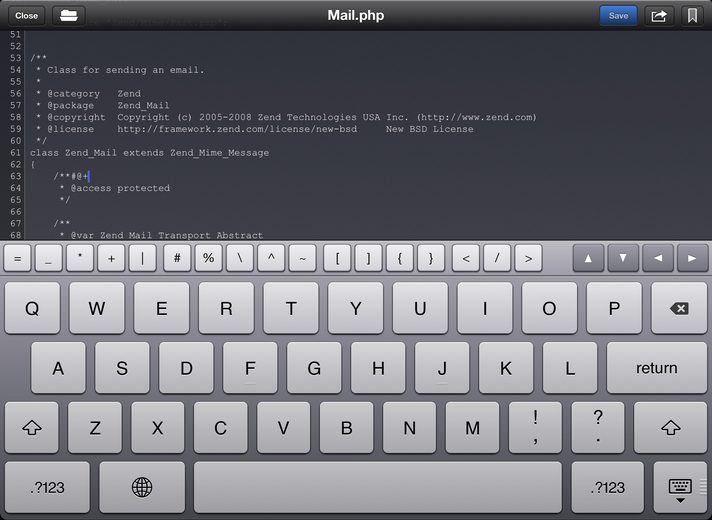Screen dimensions: 712x520
Task: Tap the right shift key
Action: [x=670, y=427]
